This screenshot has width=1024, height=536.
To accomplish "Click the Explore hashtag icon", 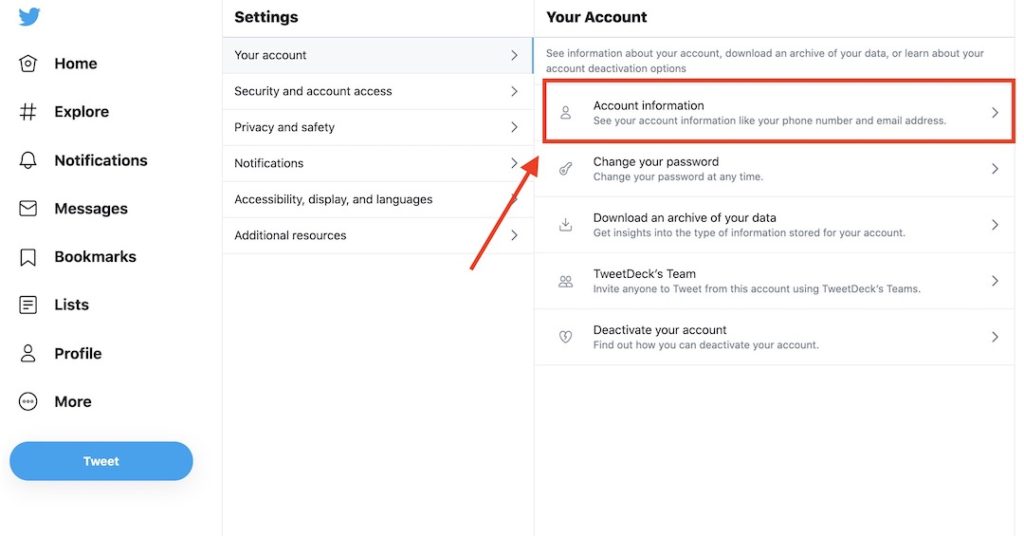I will (28, 112).
